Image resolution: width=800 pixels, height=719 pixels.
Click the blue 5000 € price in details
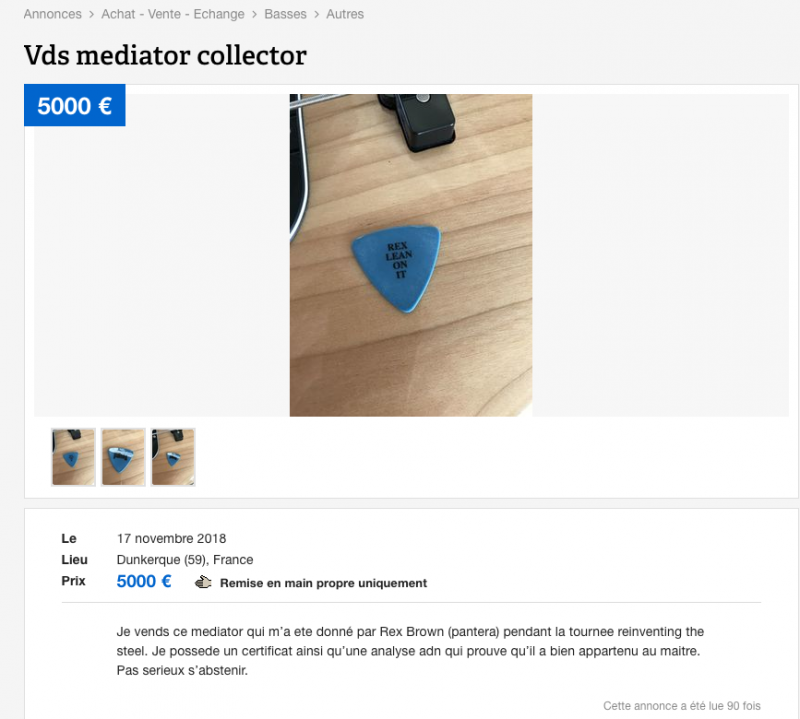[x=144, y=581]
